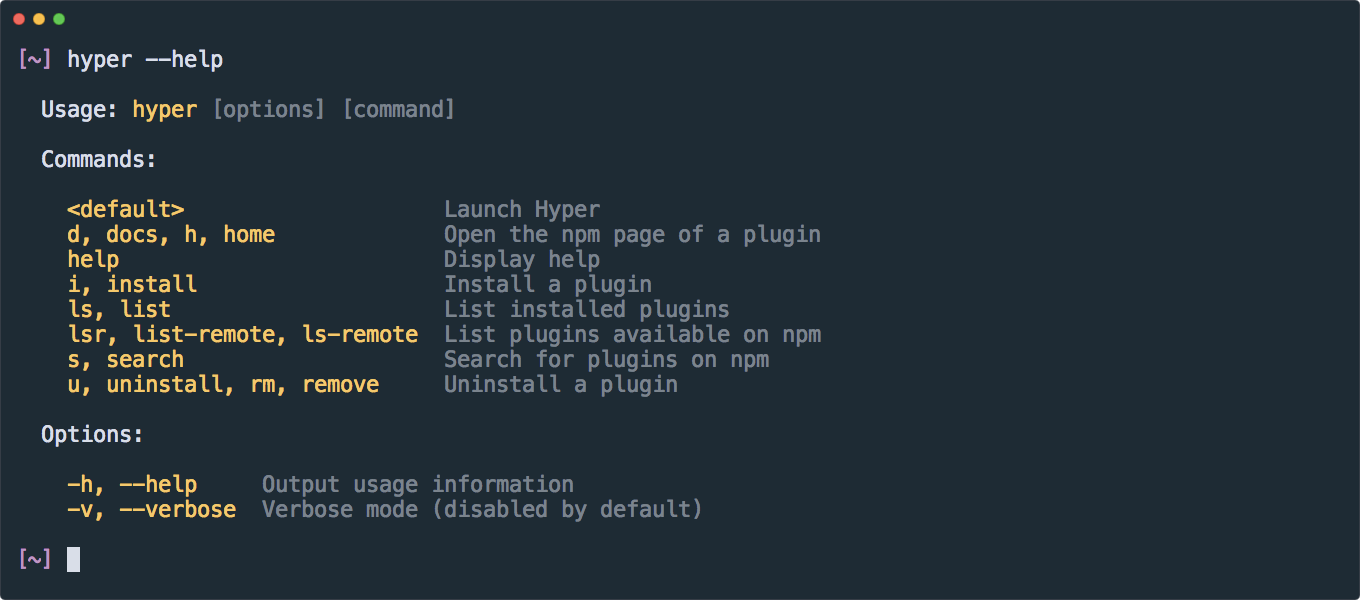Screen dimensions: 1360x600
Task: Click the 'd, docs, h, home' command row
Action: [x=170, y=234]
